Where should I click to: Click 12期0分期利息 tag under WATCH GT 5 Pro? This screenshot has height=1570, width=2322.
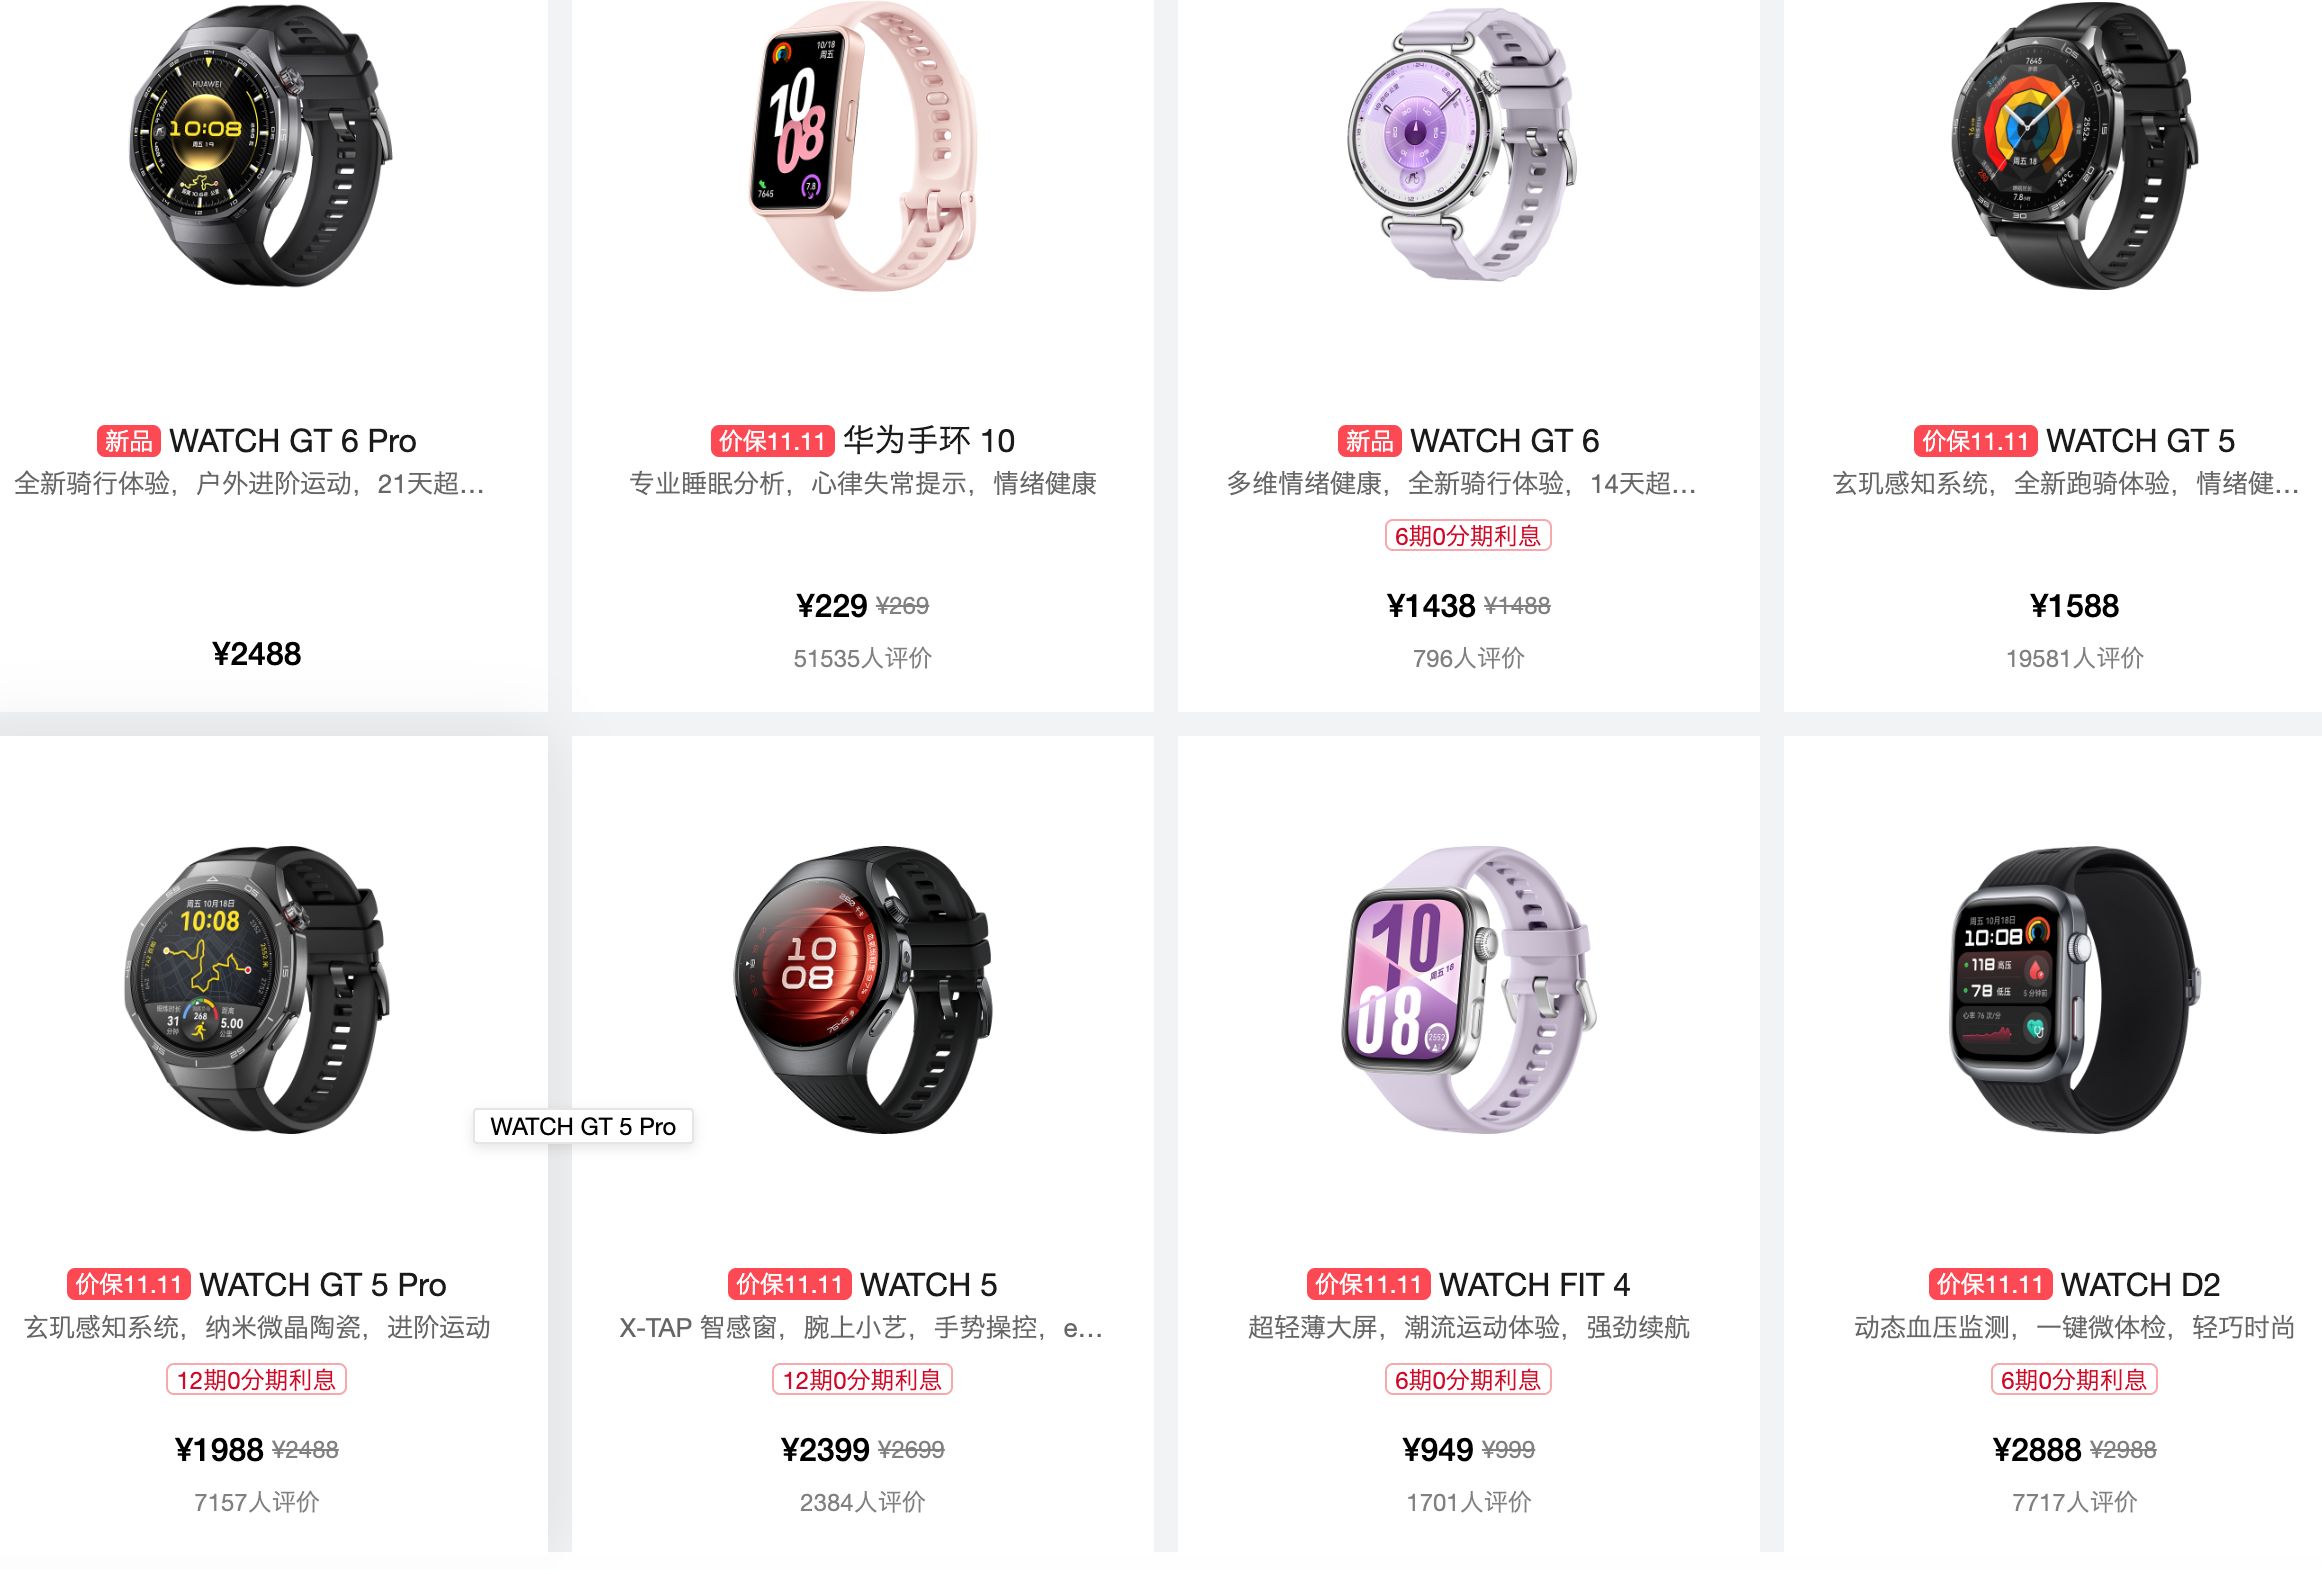click(257, 1380)
